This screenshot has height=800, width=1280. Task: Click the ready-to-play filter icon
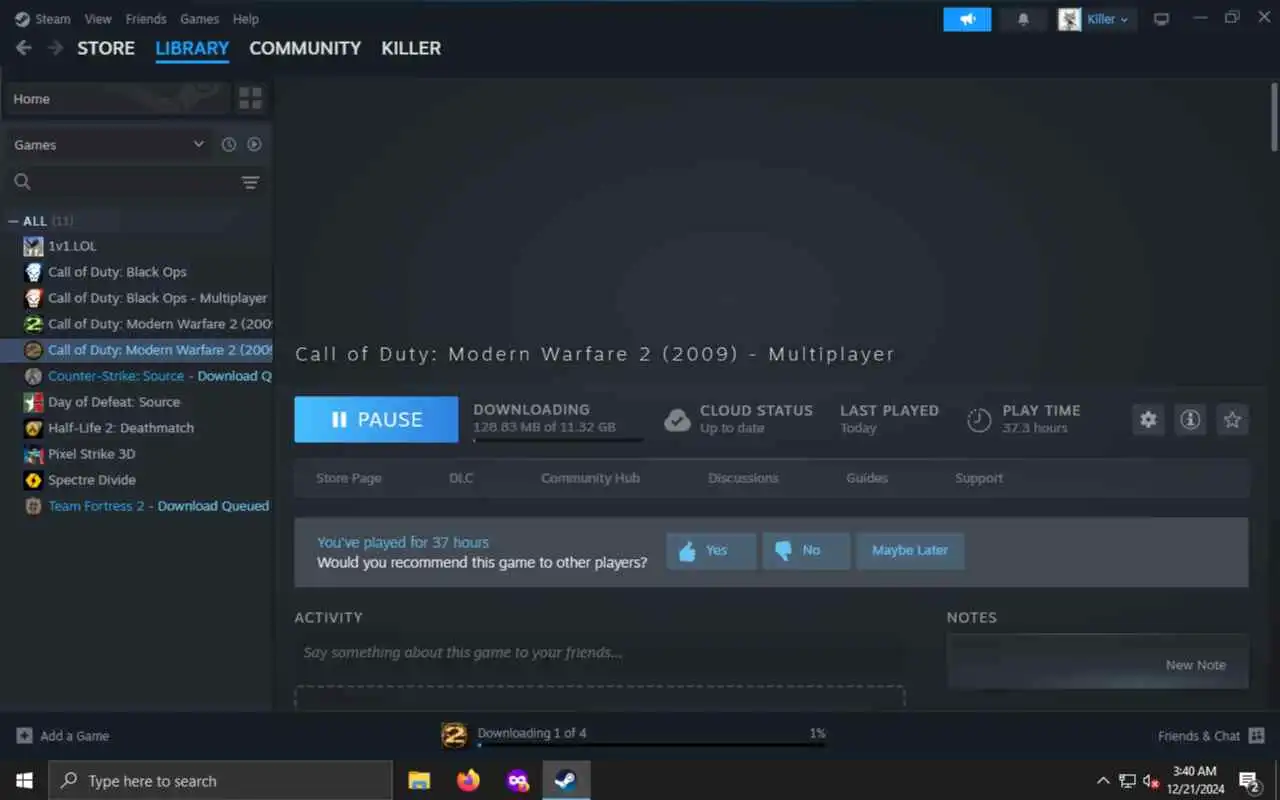[x=254, y=144]
